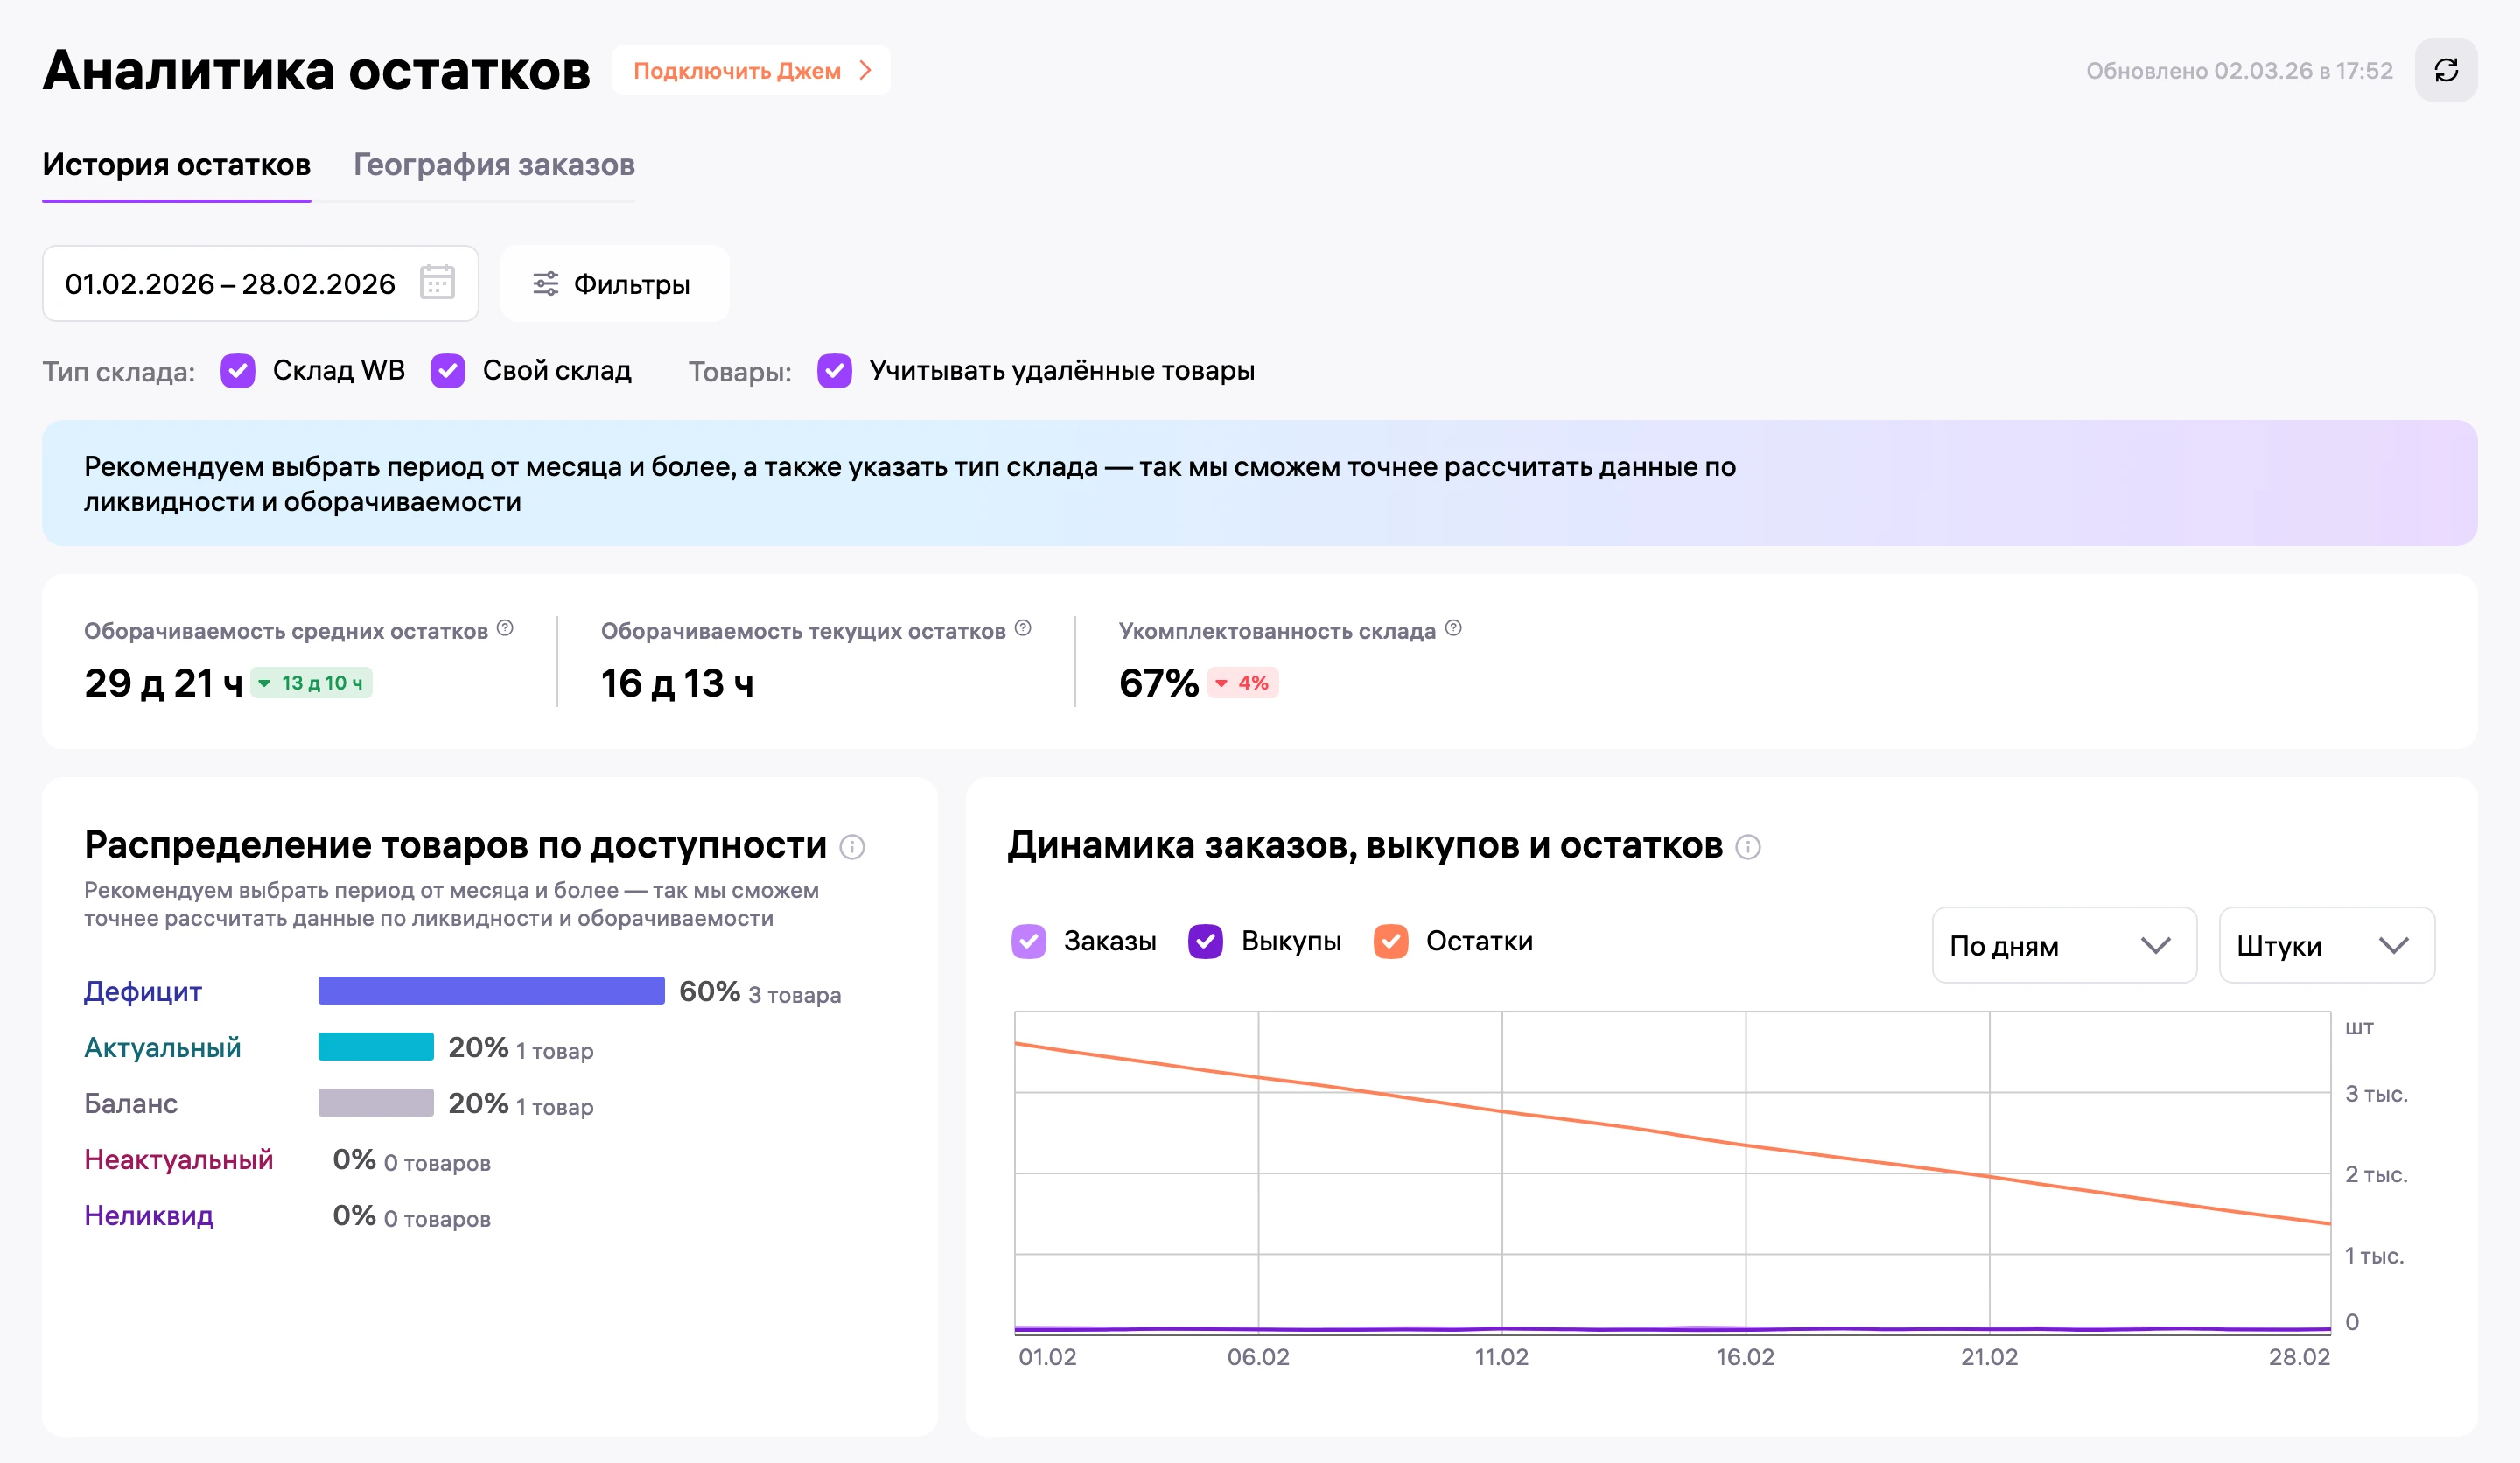Toggle the Свой склад checkbox

[x=448, y=371]
